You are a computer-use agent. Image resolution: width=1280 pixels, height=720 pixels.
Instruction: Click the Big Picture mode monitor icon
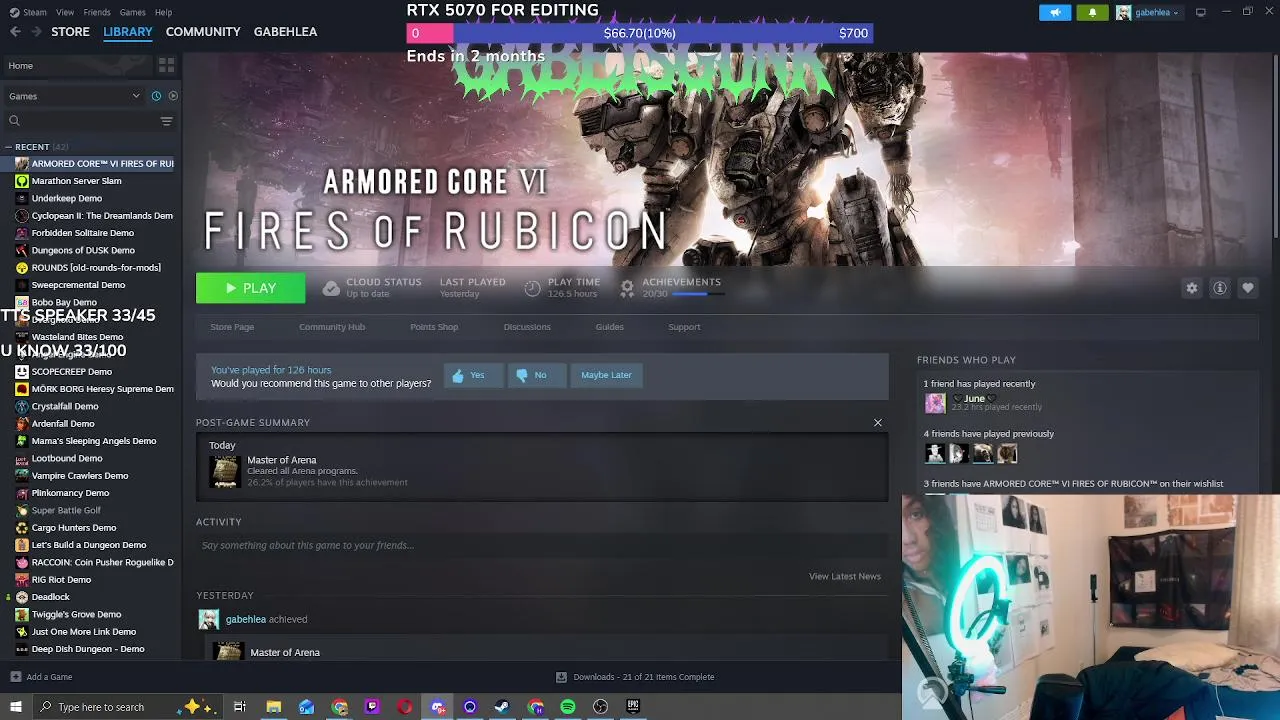point(1200,12)
